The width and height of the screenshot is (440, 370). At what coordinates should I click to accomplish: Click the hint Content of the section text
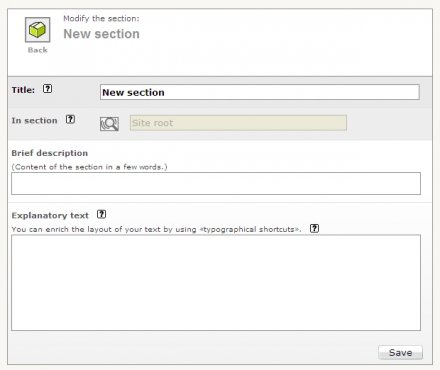coord(89,167)
